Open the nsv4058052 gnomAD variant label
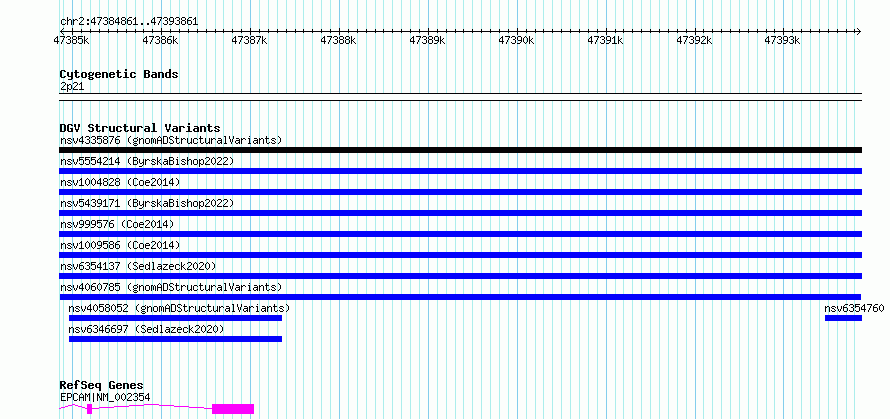The height and width of the screenshot is (419, 890). (179, 308)
